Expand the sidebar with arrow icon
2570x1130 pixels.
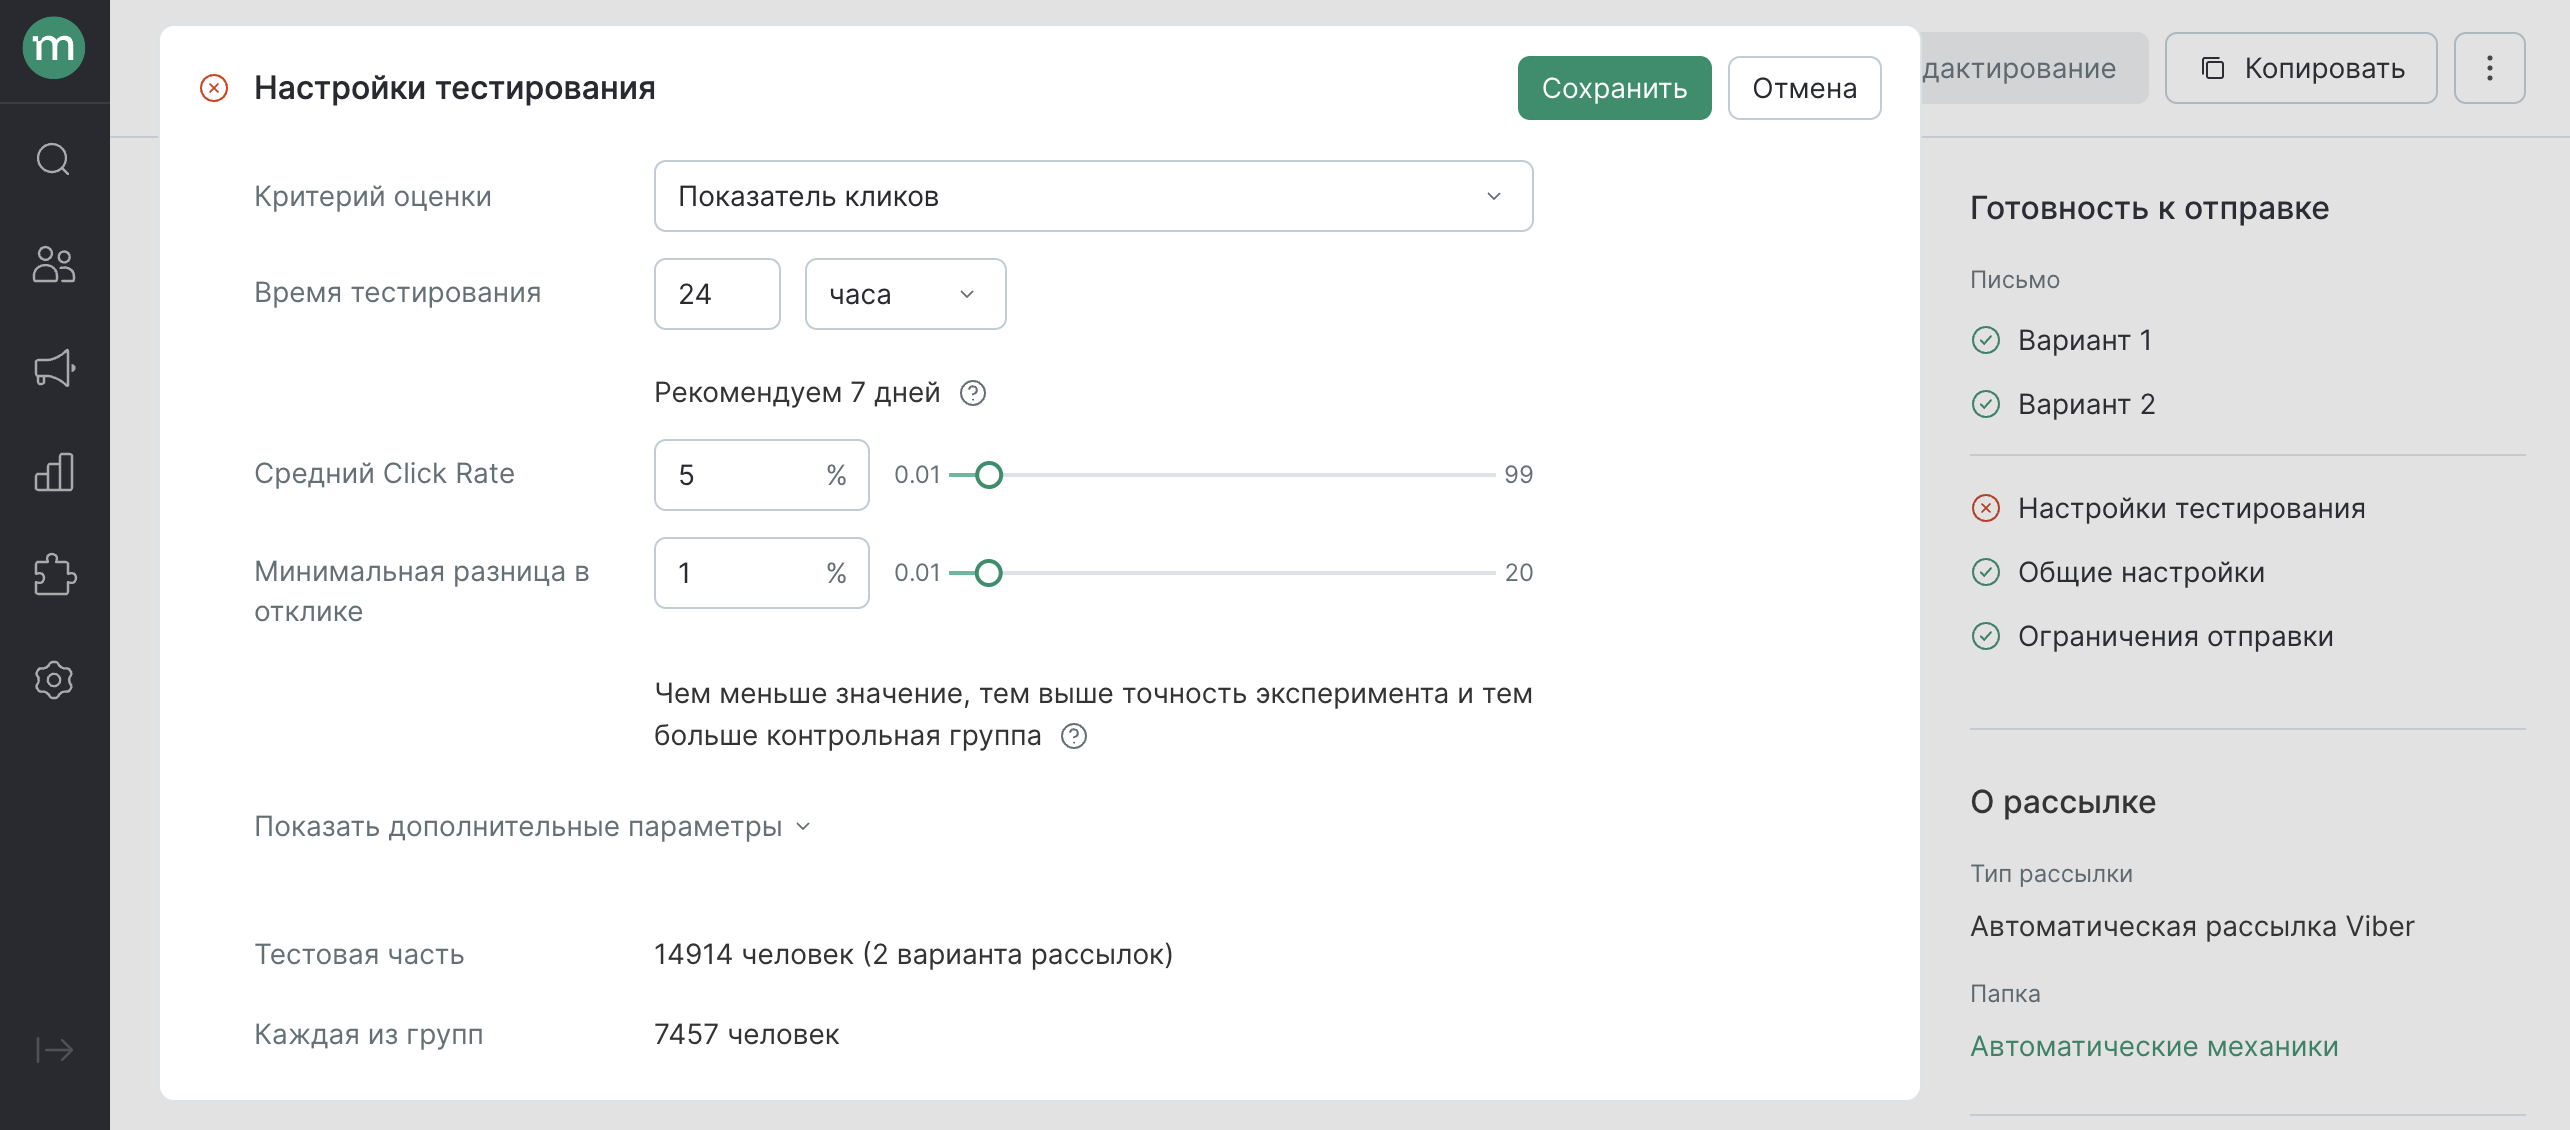[54, 1050]
